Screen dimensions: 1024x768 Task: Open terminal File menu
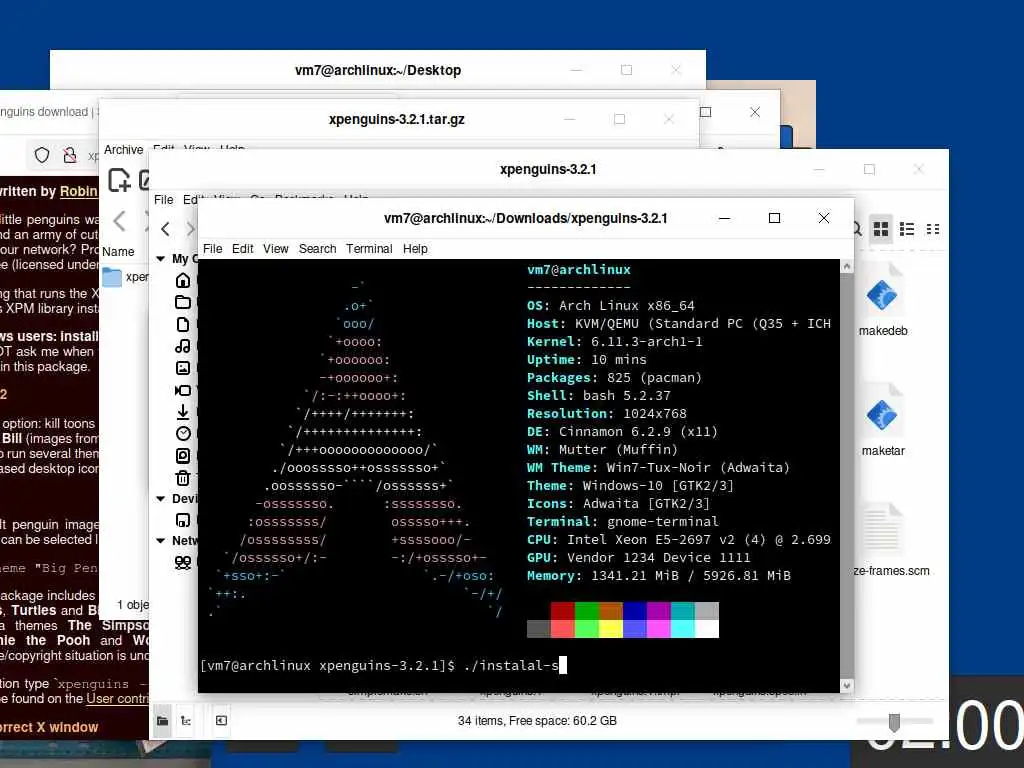tap(212, 249)
